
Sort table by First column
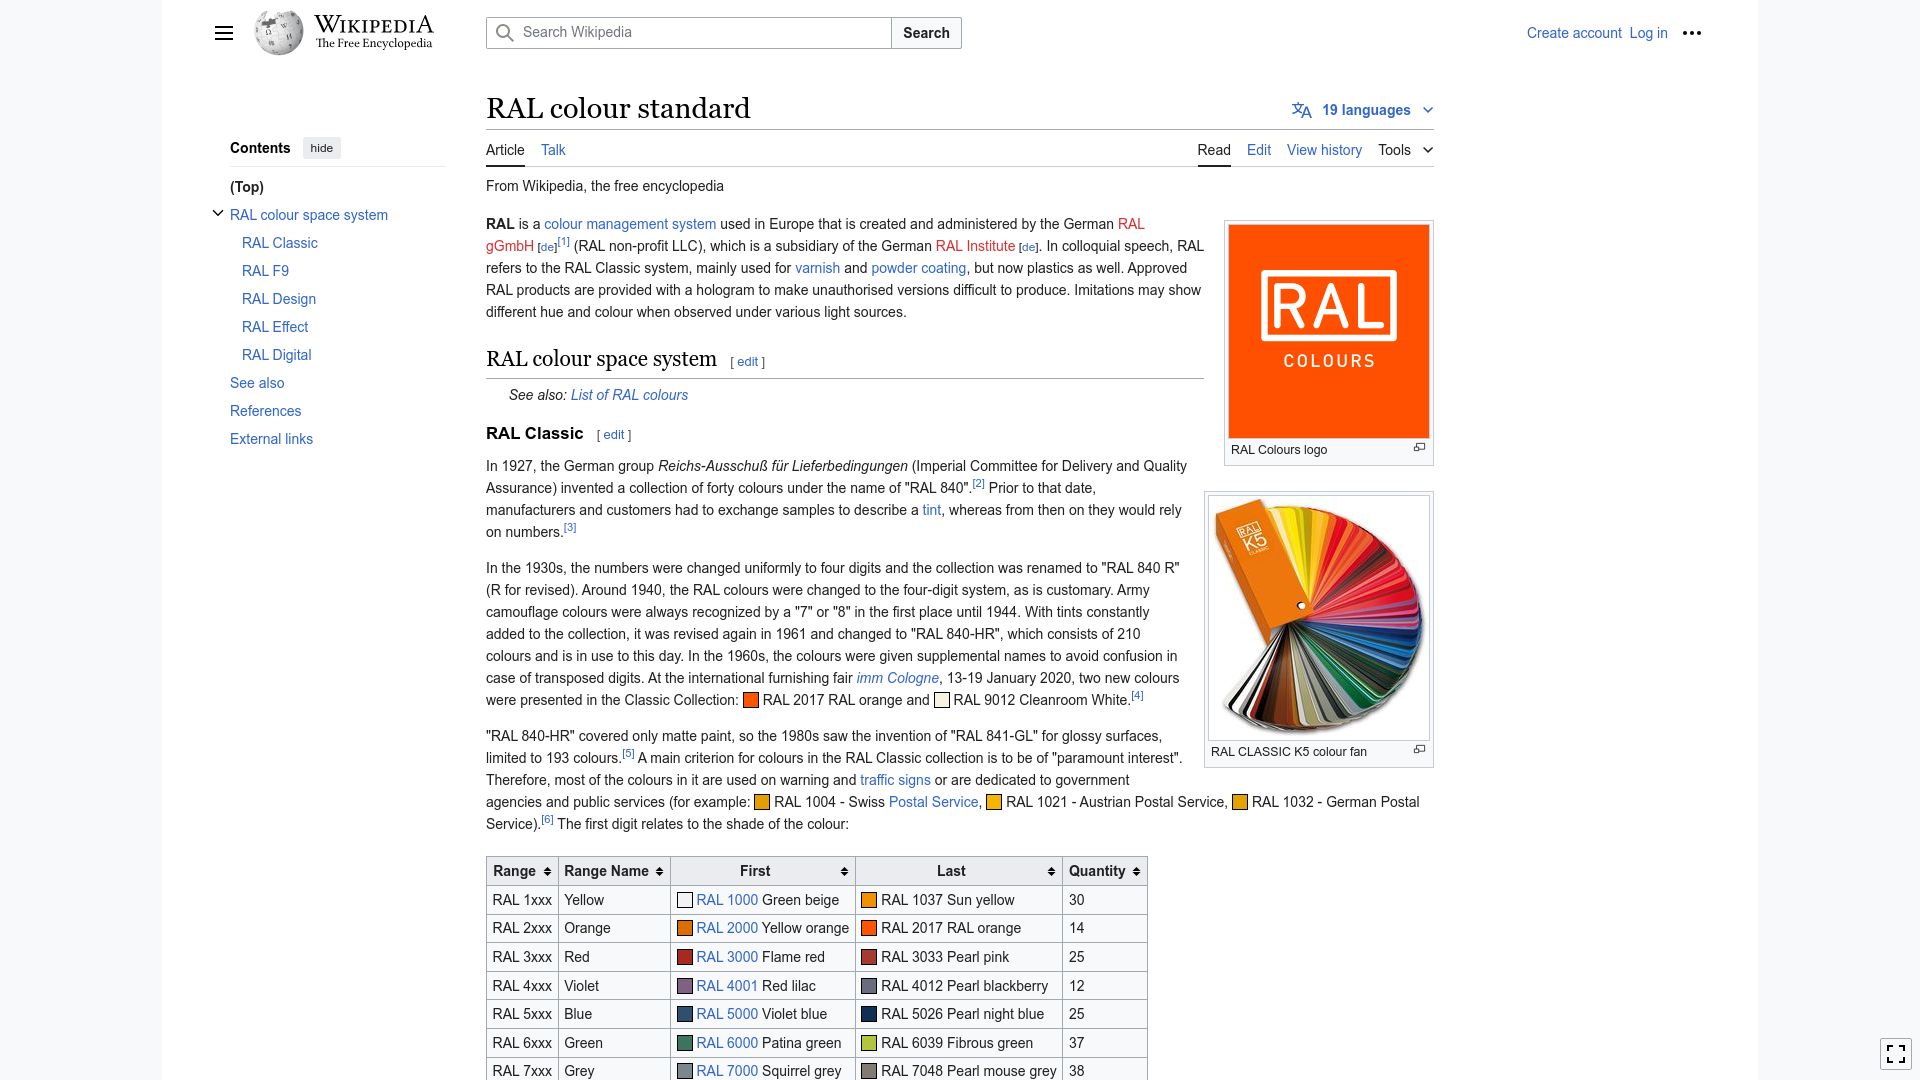tap(763, 871)
